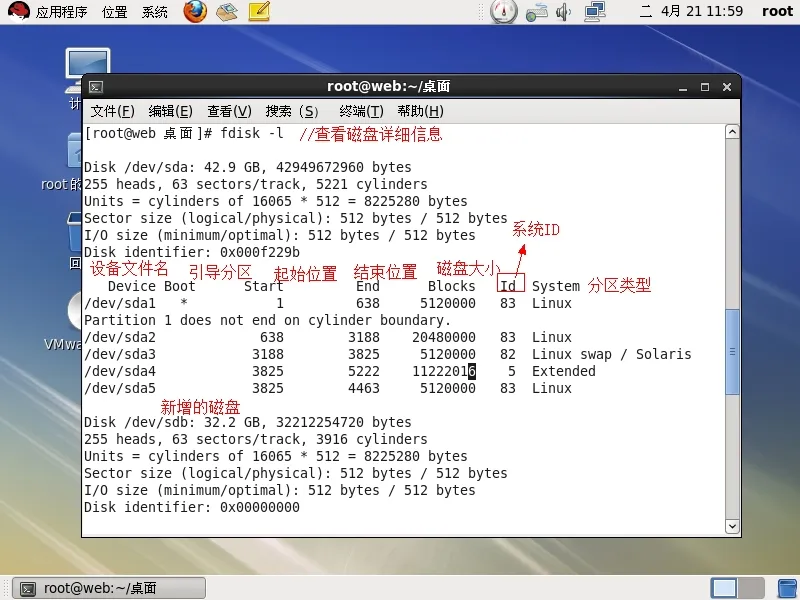The width and height of the screenshot is (800, 600).
Task: Click the terminal scrollbar up arrow
Action: pyautogui.click(x=732, y=132)
